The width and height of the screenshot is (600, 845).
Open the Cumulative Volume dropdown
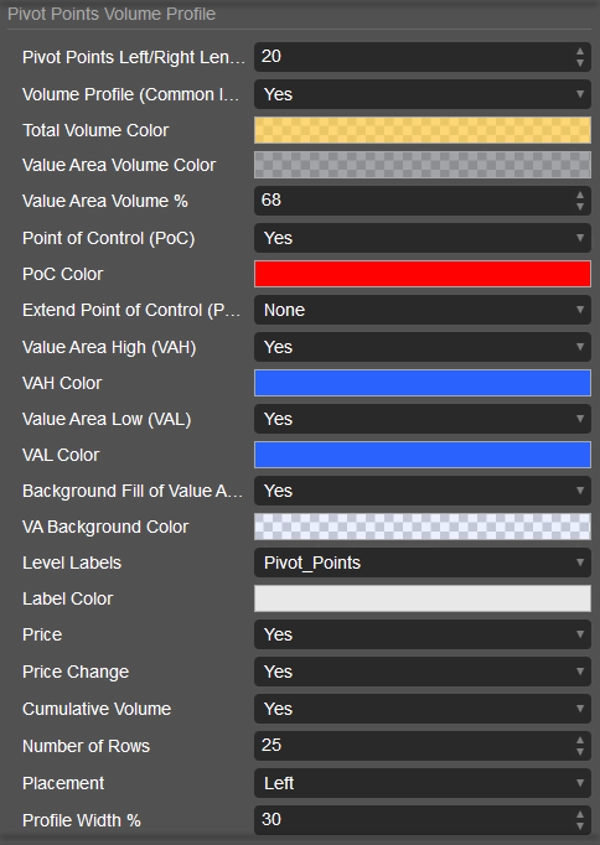pyautogui.click(x=422, y=709)
